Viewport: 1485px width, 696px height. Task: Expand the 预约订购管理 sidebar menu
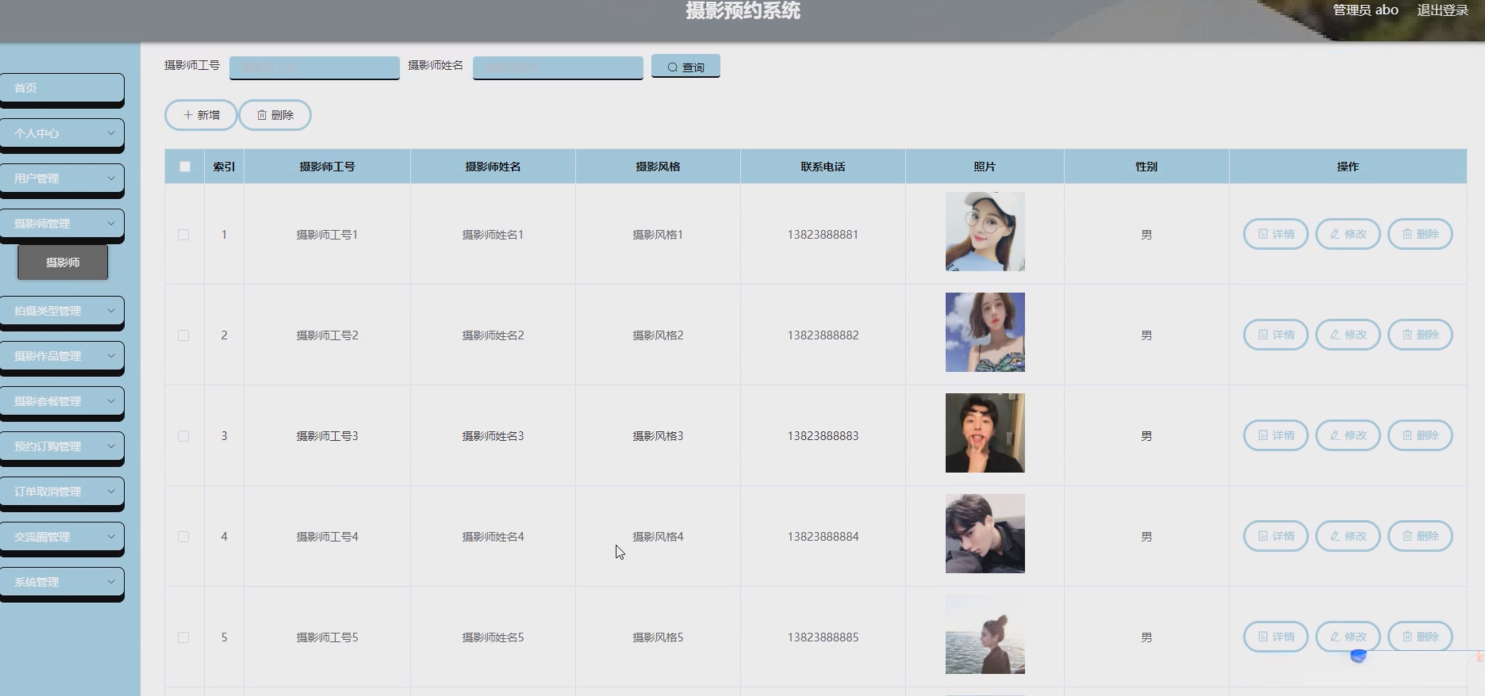pos(62,447)
